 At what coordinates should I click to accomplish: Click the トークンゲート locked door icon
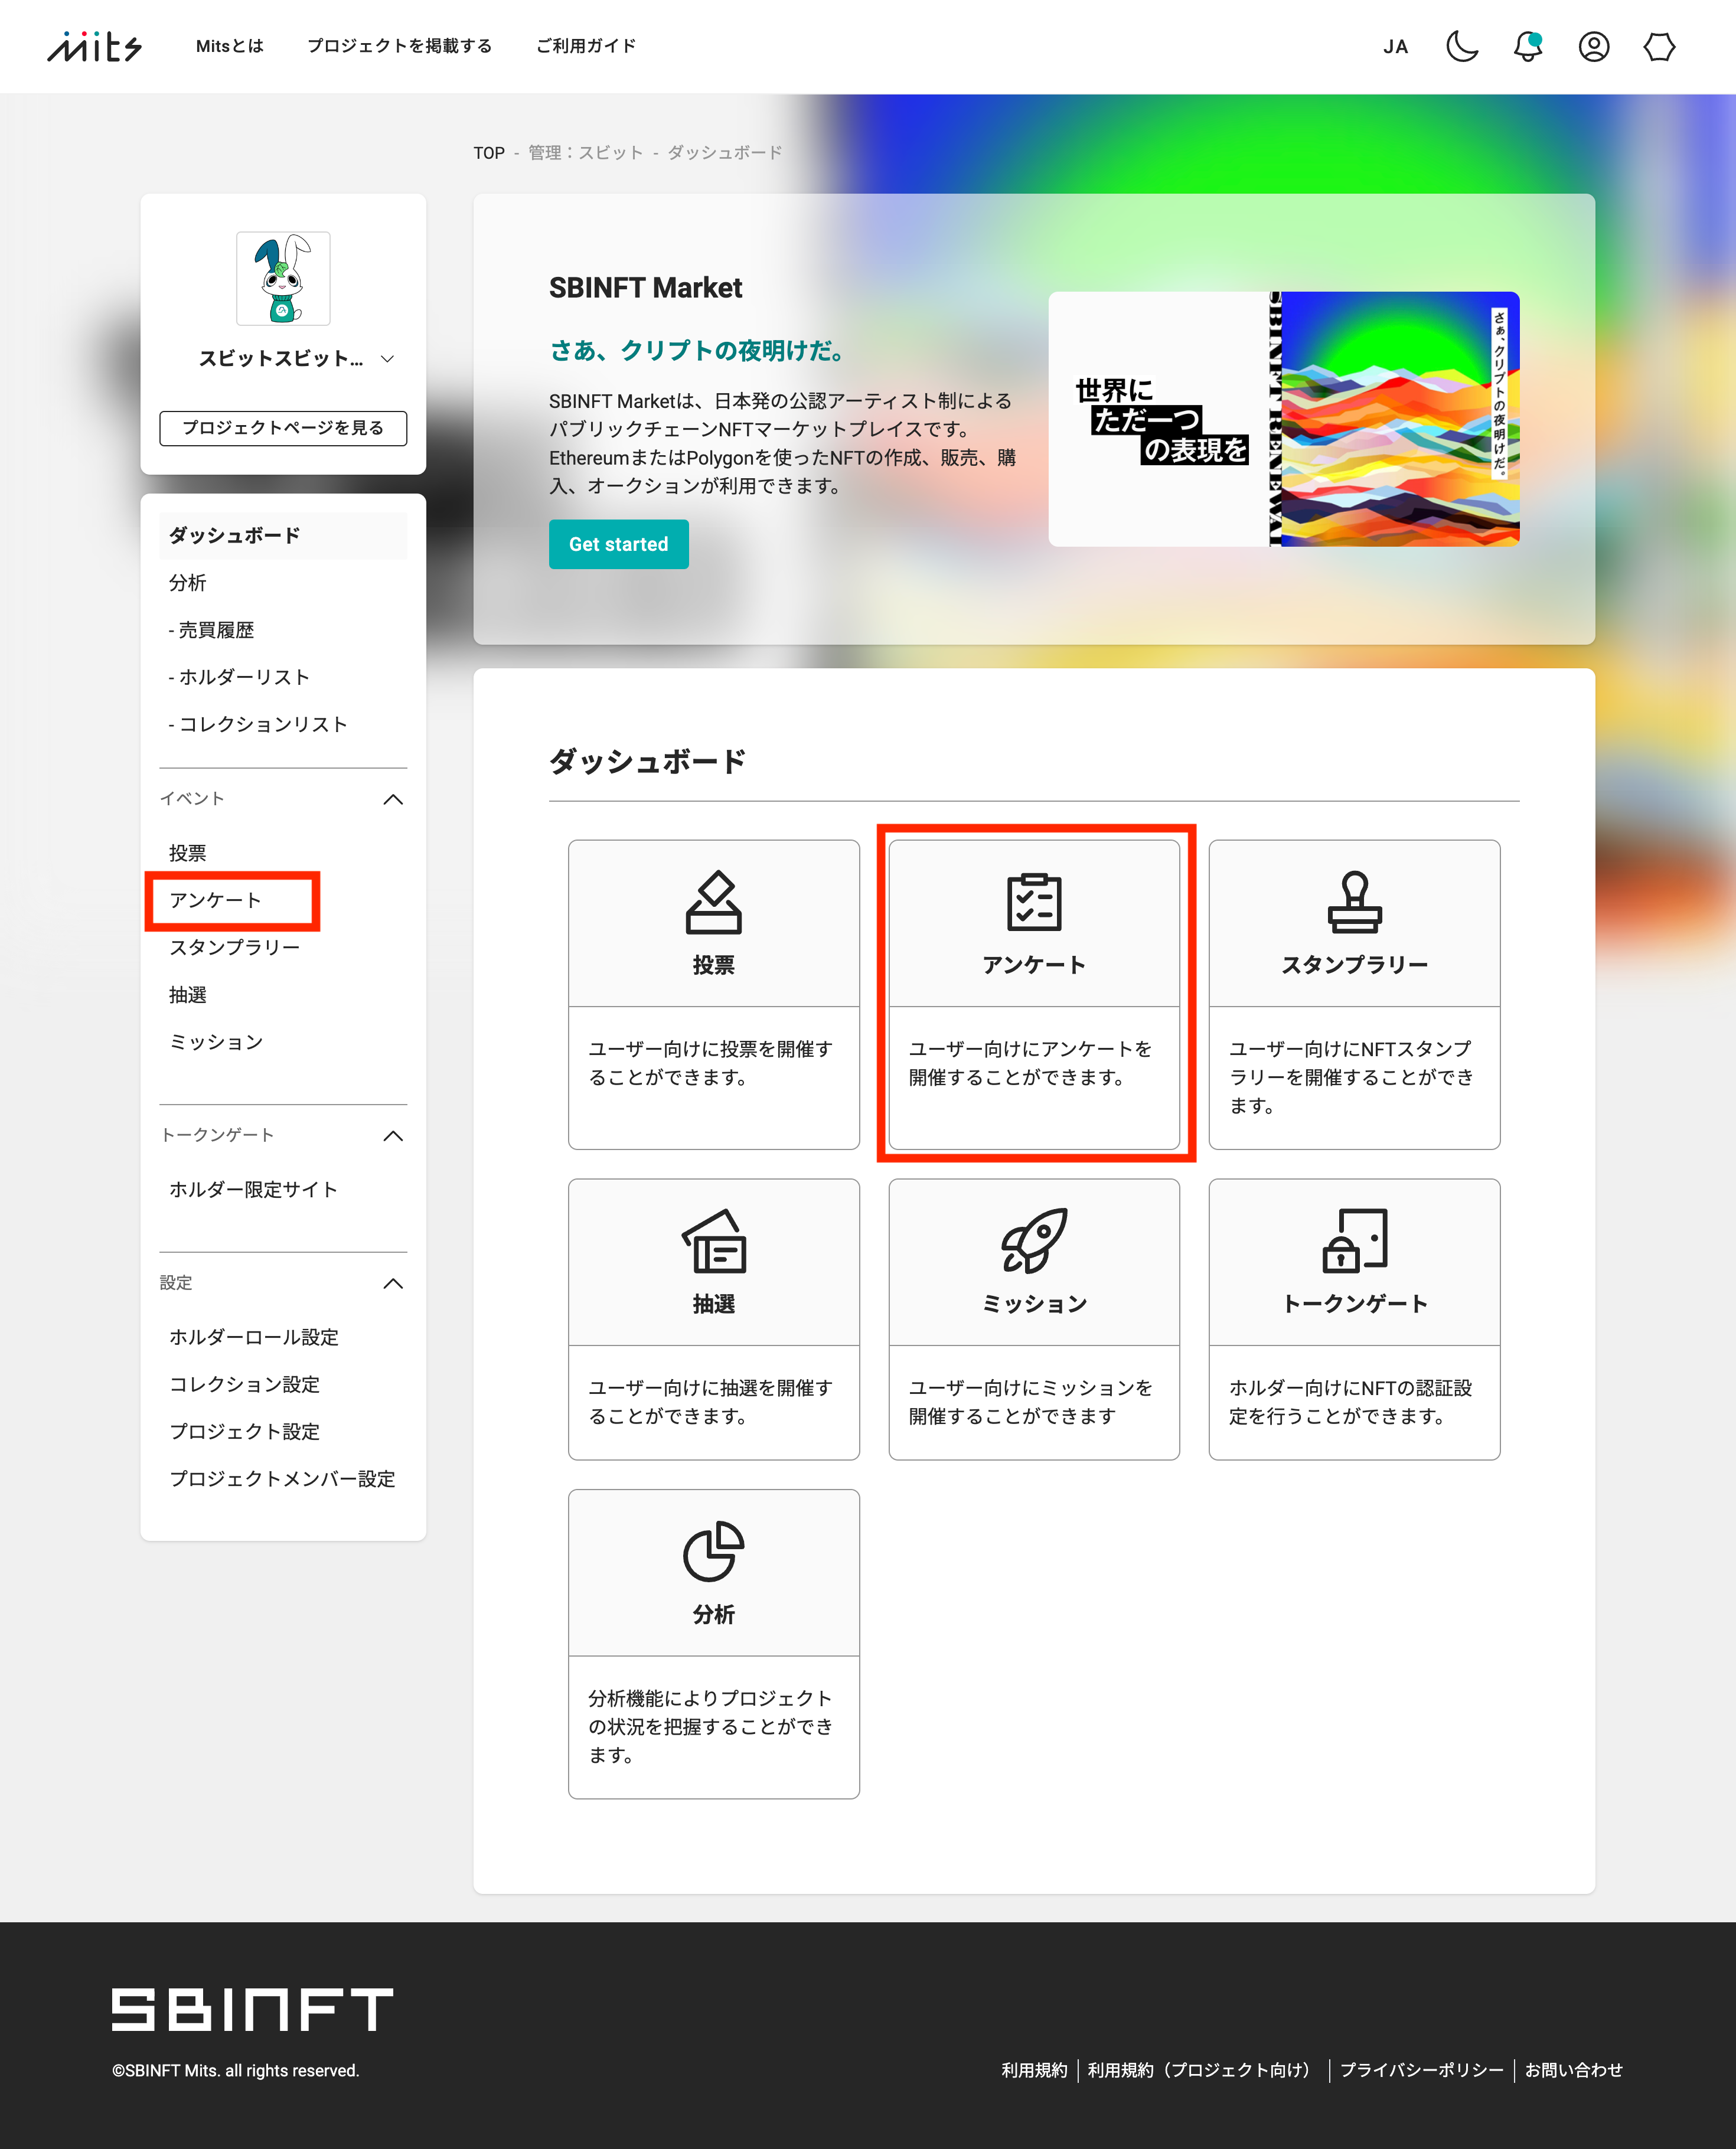coord(1355,1241)
